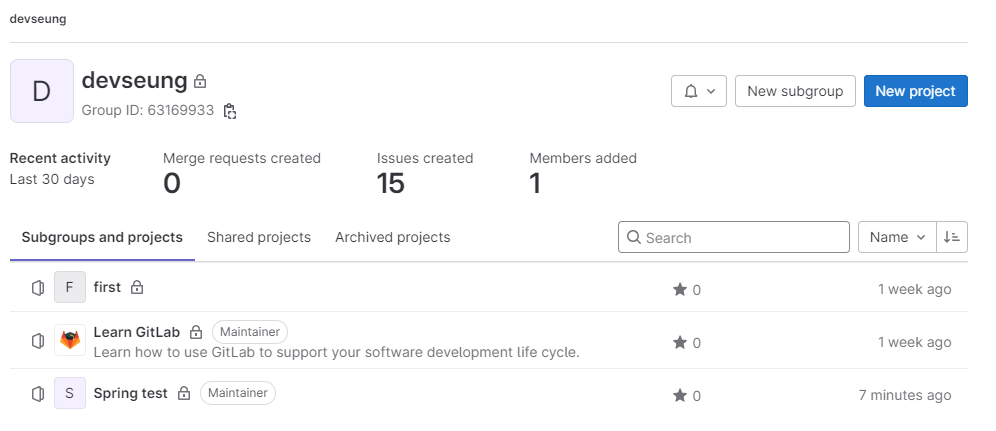Focus the Search input field
This screenshot has height=431, width=996.
pyautogui.click(x=734, y=237)
